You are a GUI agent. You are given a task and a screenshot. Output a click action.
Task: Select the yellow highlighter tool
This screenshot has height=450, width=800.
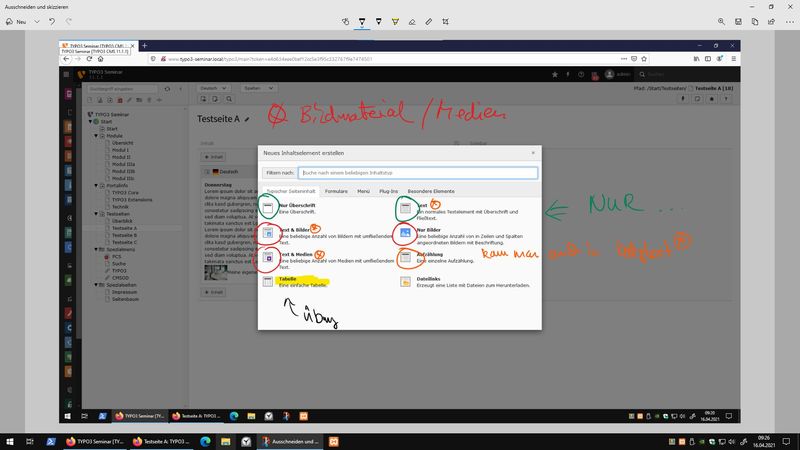tap(395, 21)
